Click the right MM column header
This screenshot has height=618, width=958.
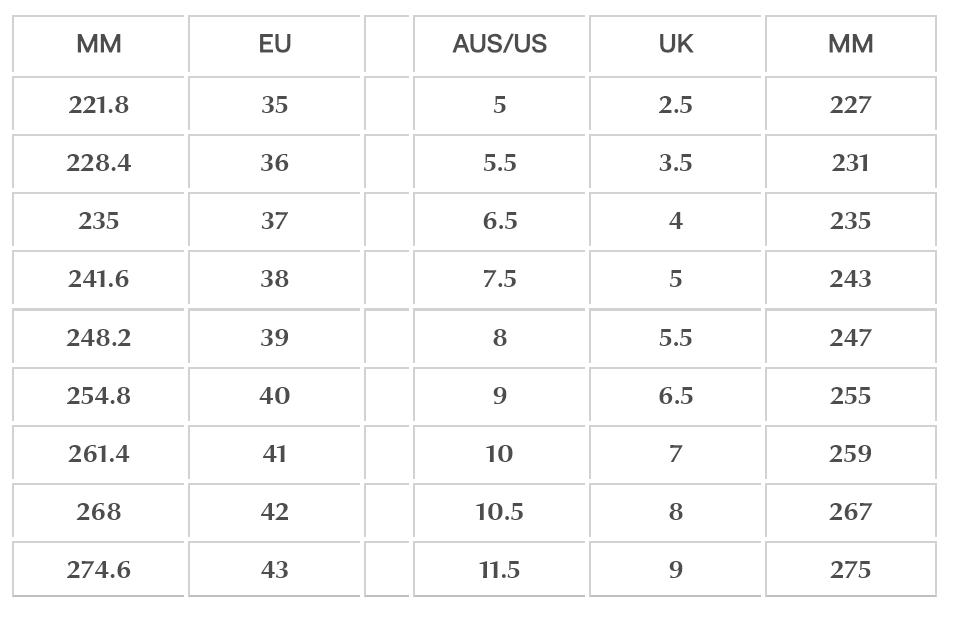coord(850,44)
